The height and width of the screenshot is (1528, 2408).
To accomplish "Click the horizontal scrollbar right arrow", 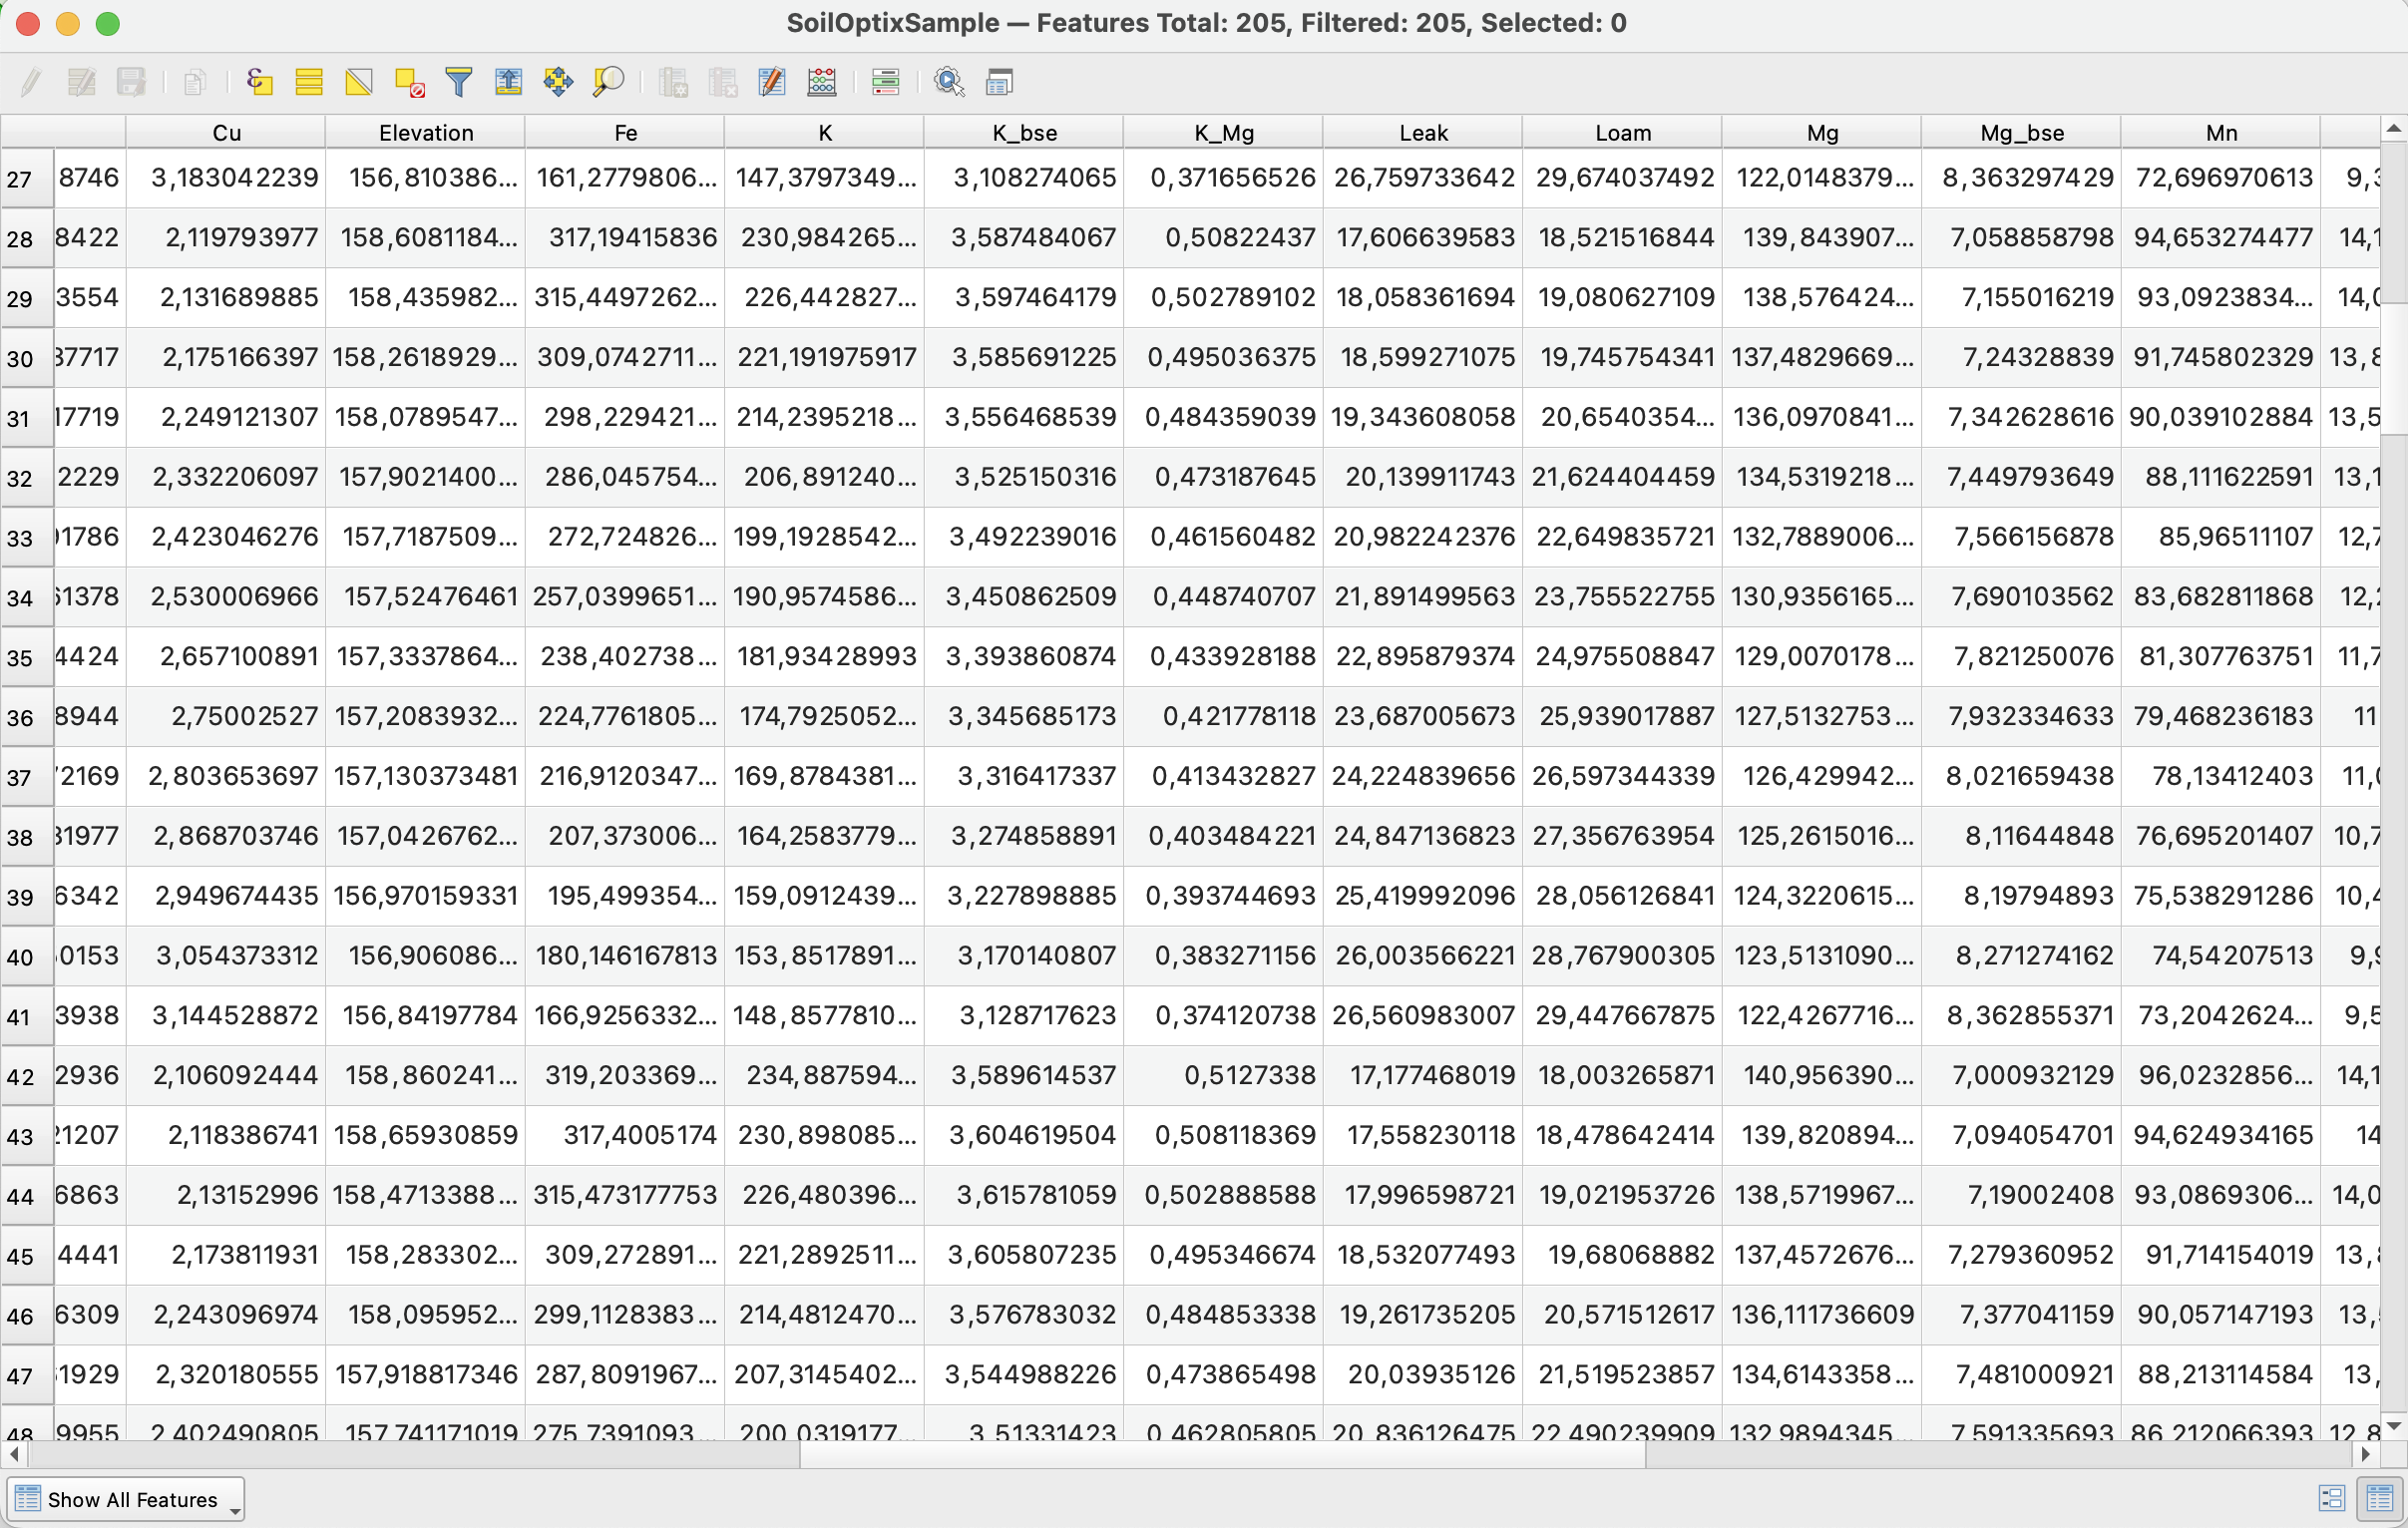I will pos(2366,1453).
